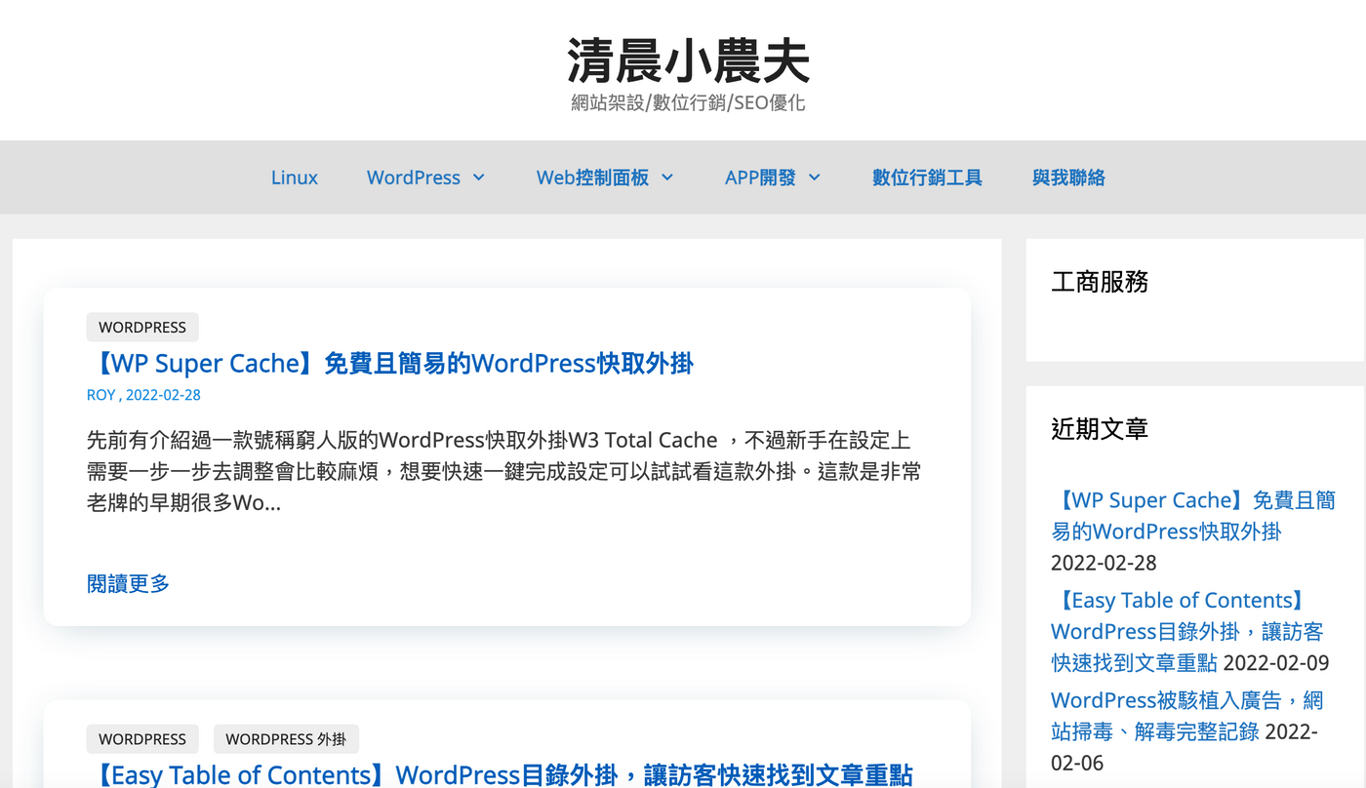Open sidebar recent post Easy Table of Contents link

pyautogui.click(x=1187, y=631)
